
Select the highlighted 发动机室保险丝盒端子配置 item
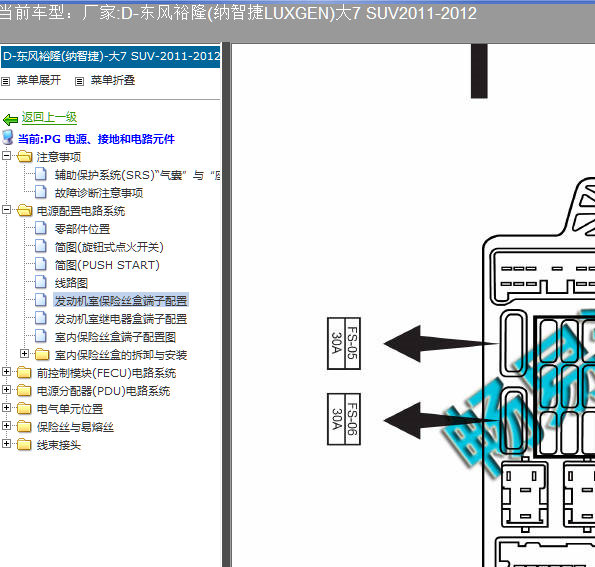[121, 301]
